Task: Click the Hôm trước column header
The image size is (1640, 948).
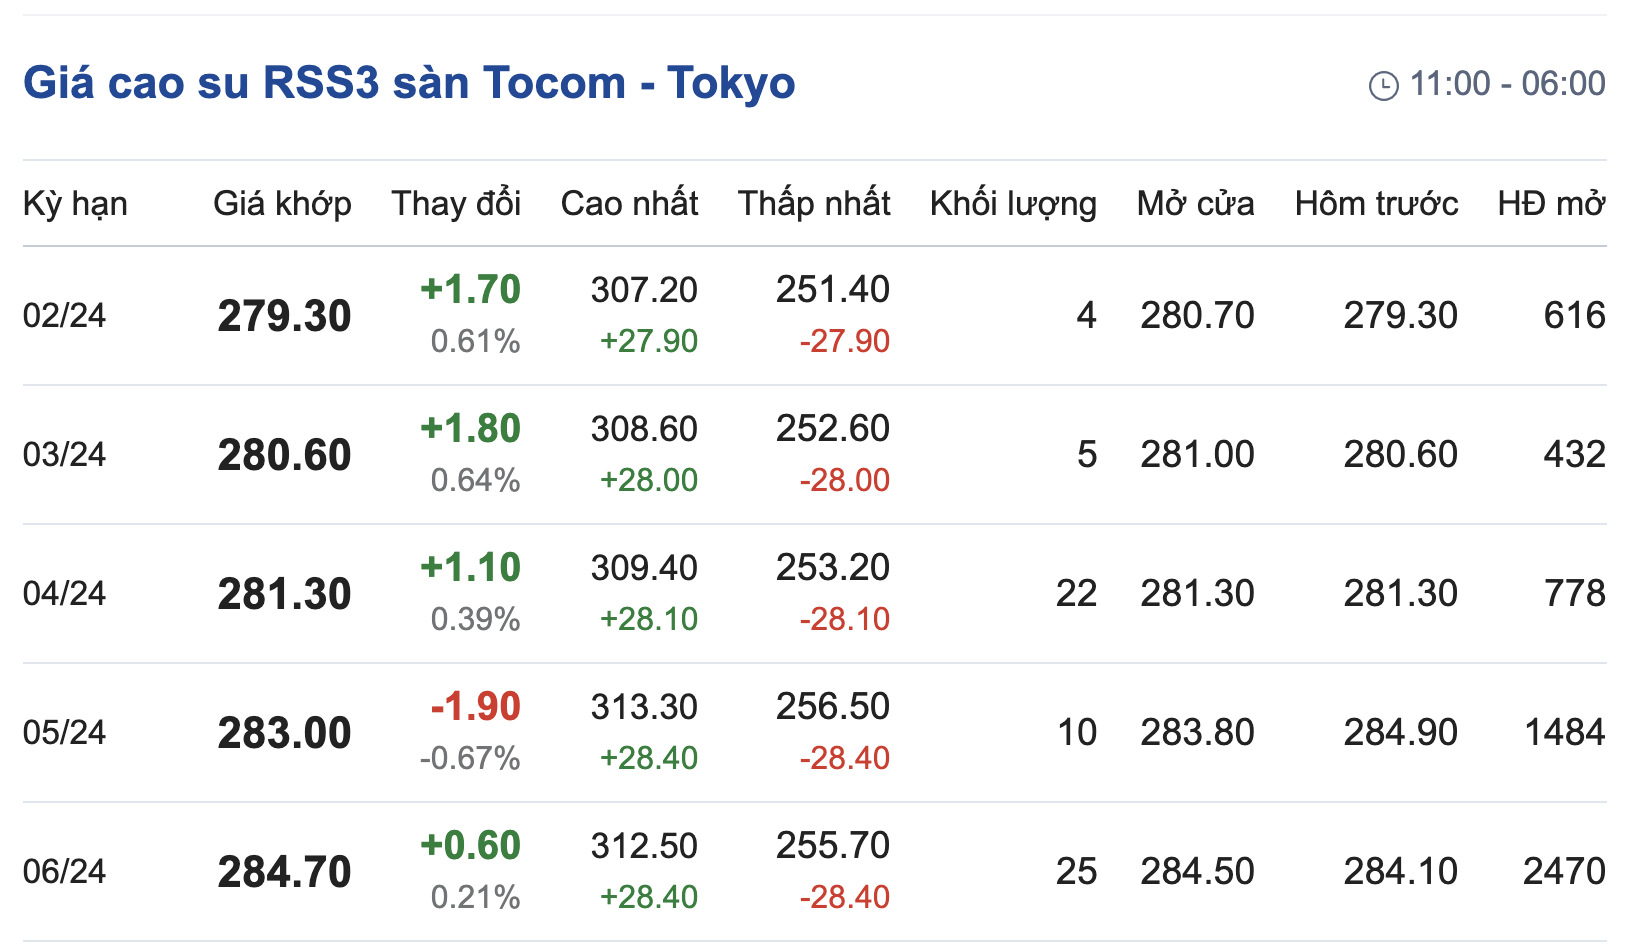Action: [1376, 204]
